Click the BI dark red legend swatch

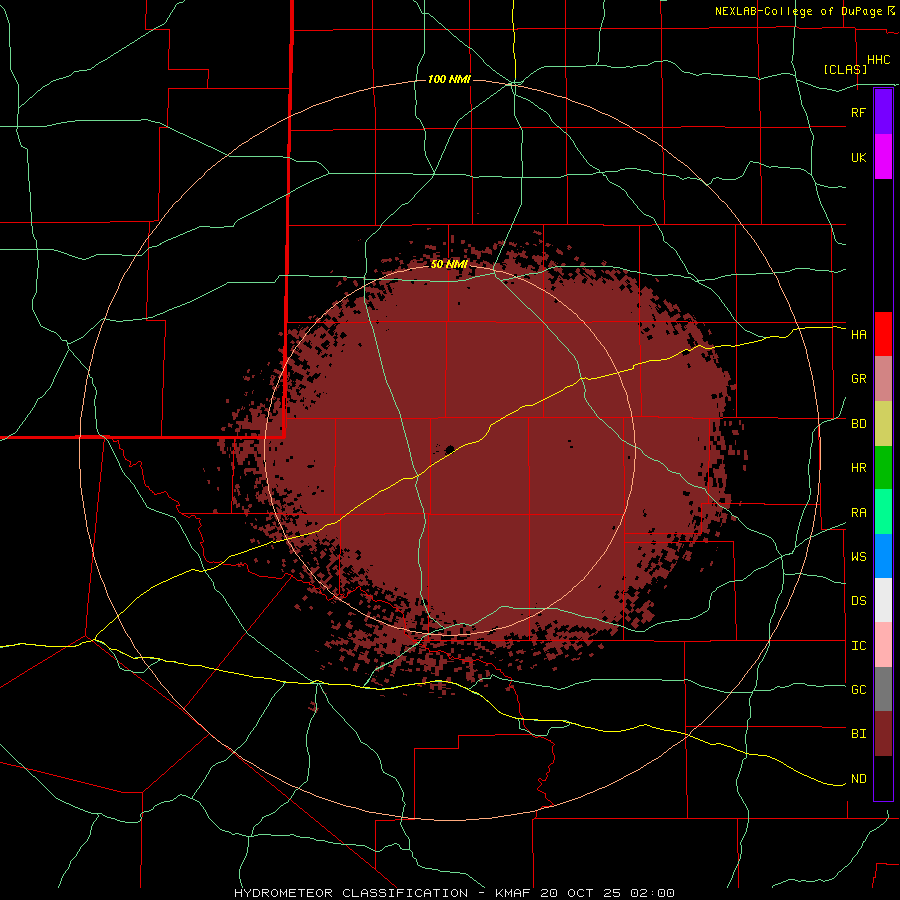click(x=883, y=734)
